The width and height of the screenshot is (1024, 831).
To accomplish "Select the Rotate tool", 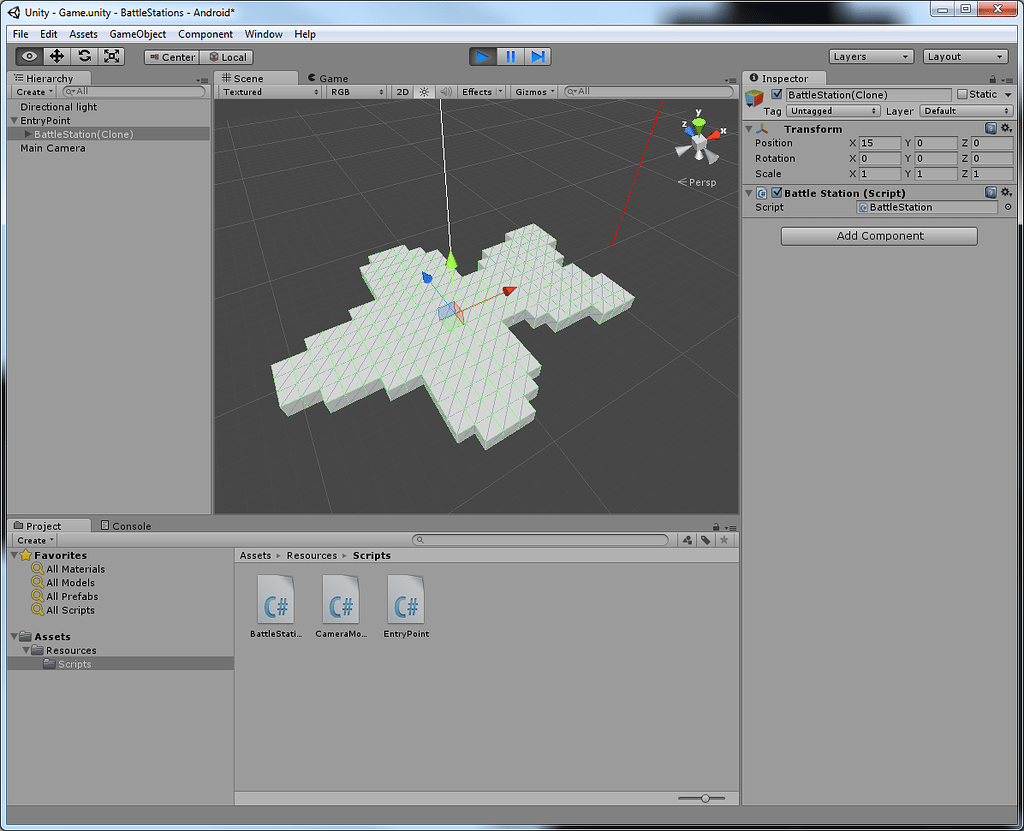I will click(x=84, y=57).
